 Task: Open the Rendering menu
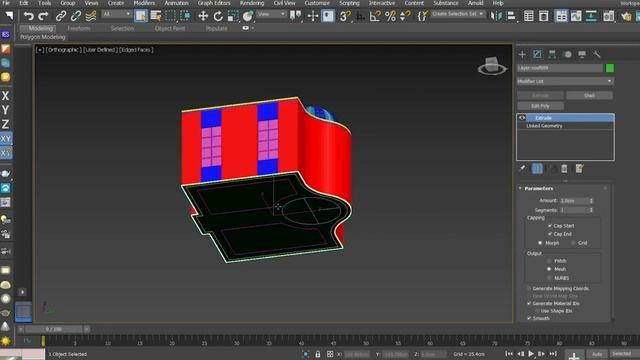252,3
